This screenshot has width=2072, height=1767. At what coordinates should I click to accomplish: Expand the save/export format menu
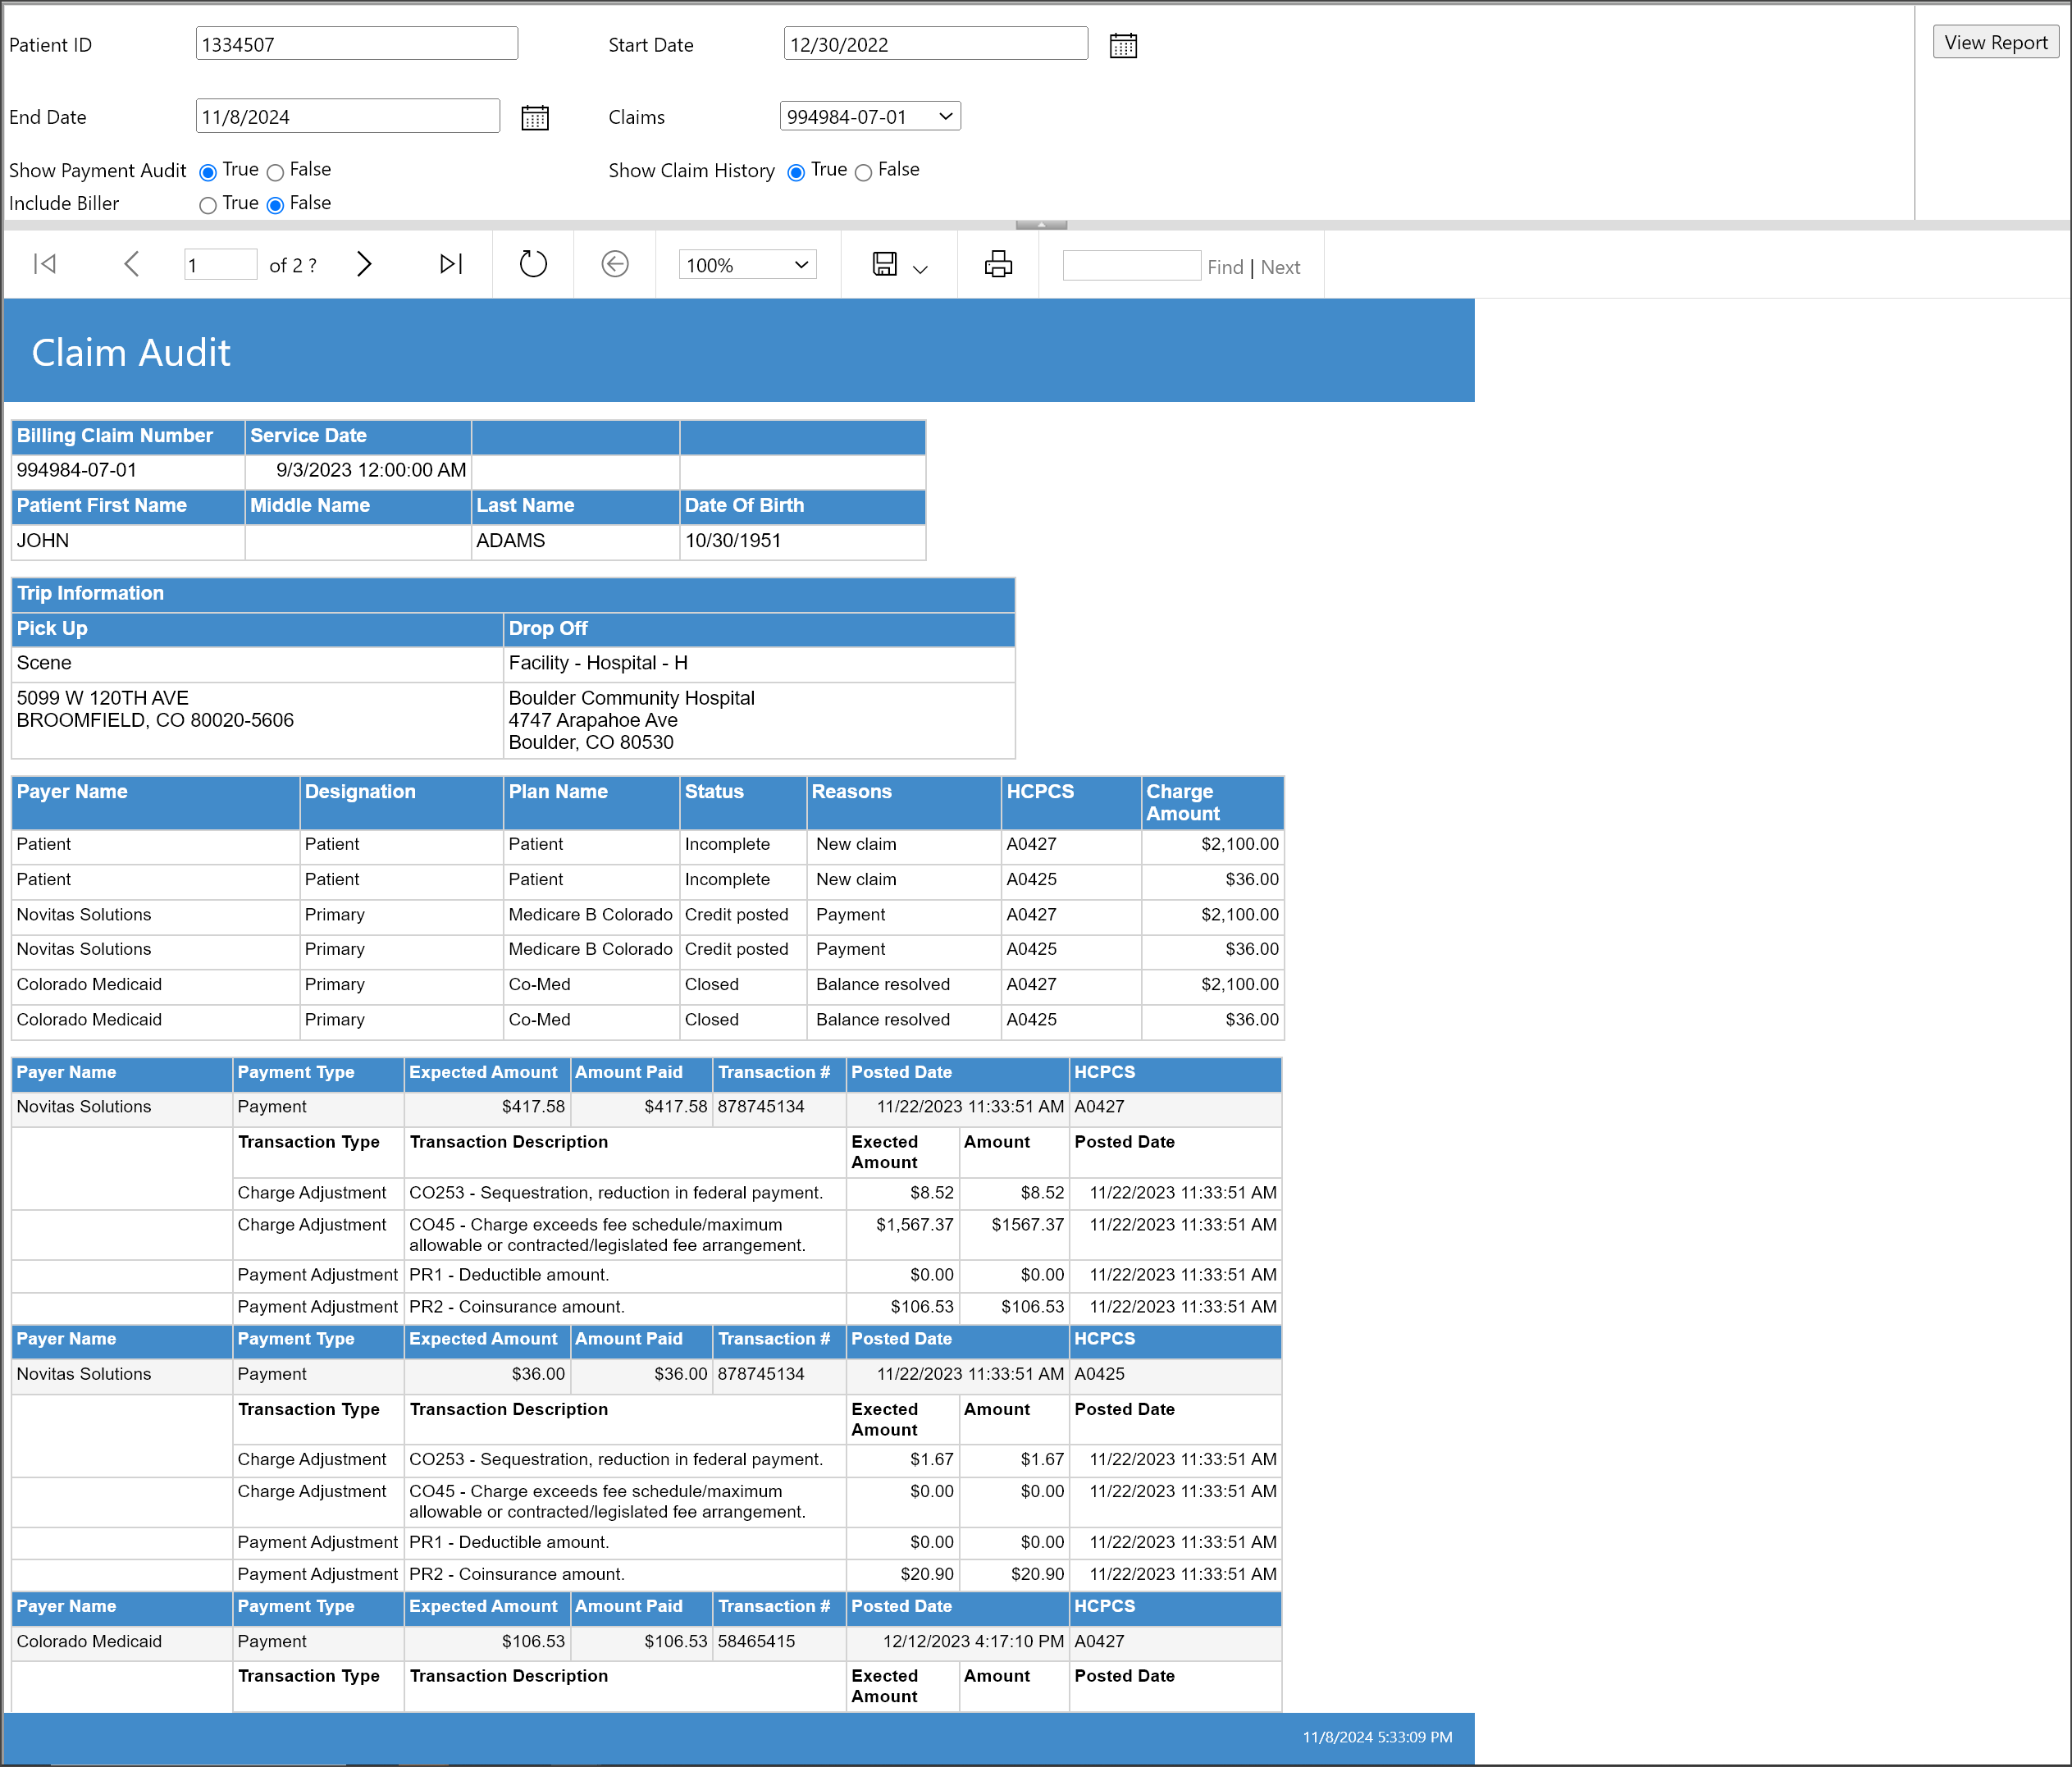(x=920, y=268)
